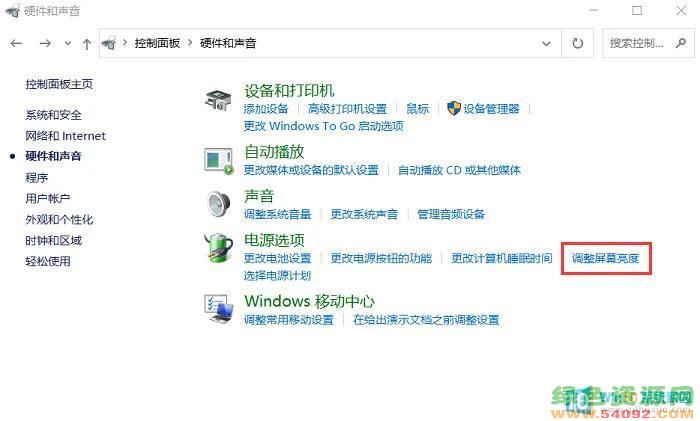Viewport: 700px width, 421px height.
Task: Go back with the back arrow
Action: [17, 43]
